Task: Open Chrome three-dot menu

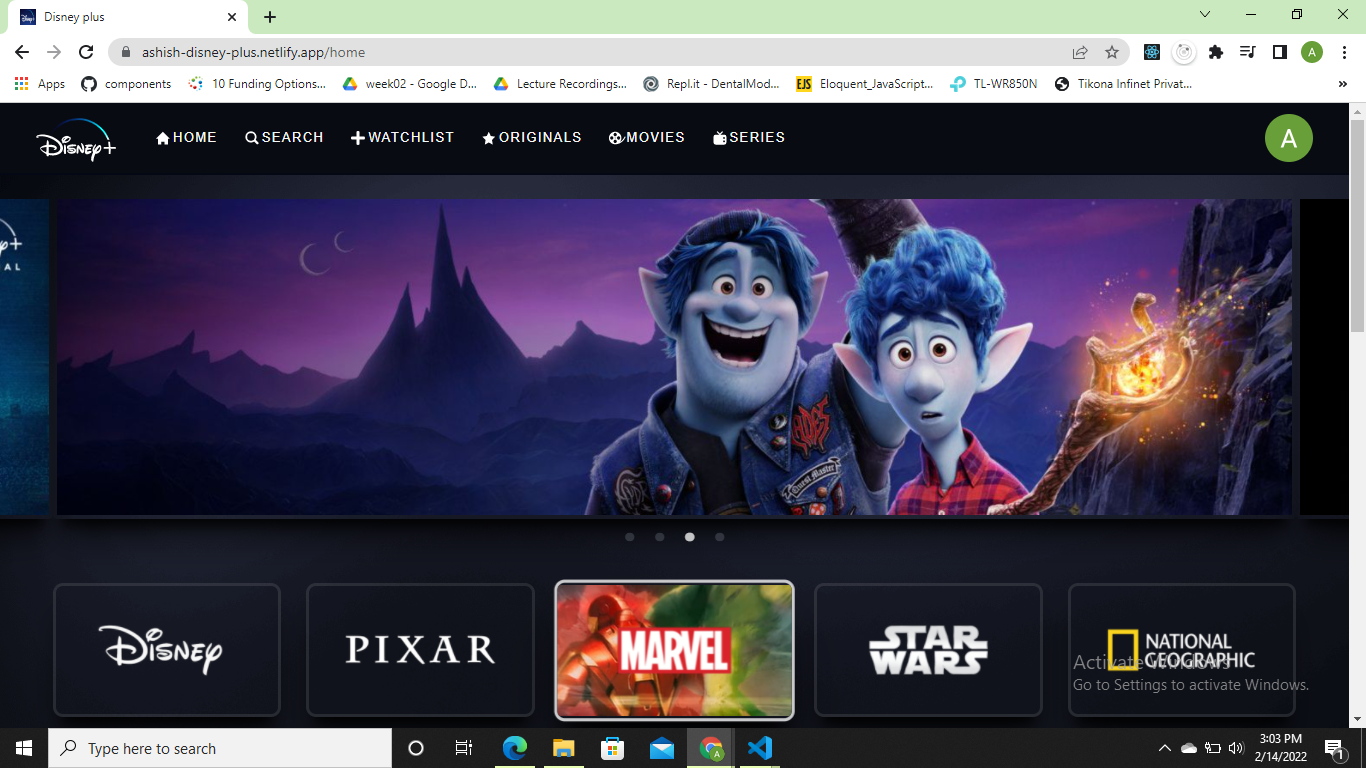Action: coord(1343,52)
